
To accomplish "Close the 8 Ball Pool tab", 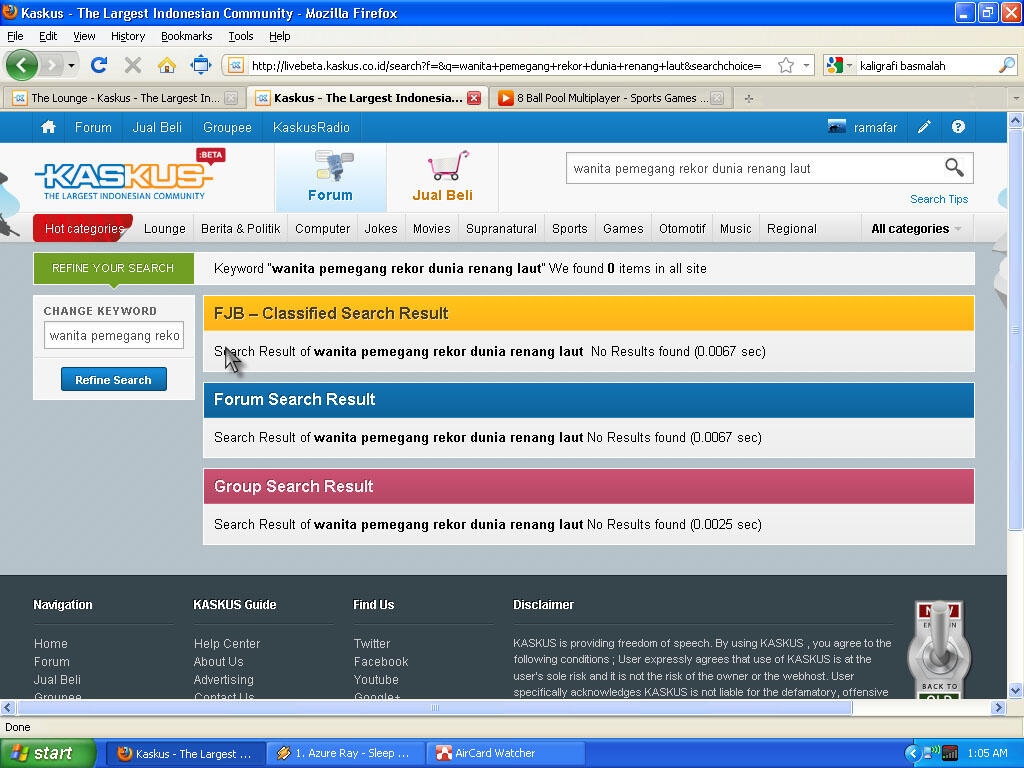I will 717,98.
